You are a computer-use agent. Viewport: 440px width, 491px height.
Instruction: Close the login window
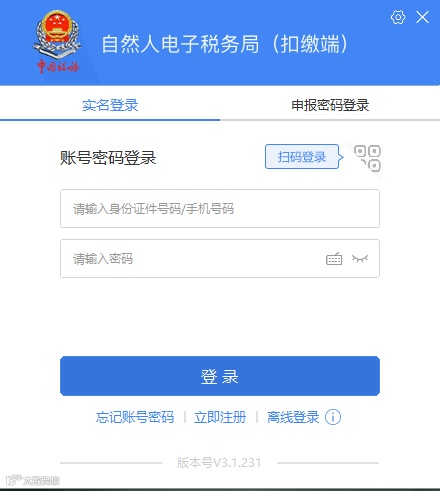422,17
